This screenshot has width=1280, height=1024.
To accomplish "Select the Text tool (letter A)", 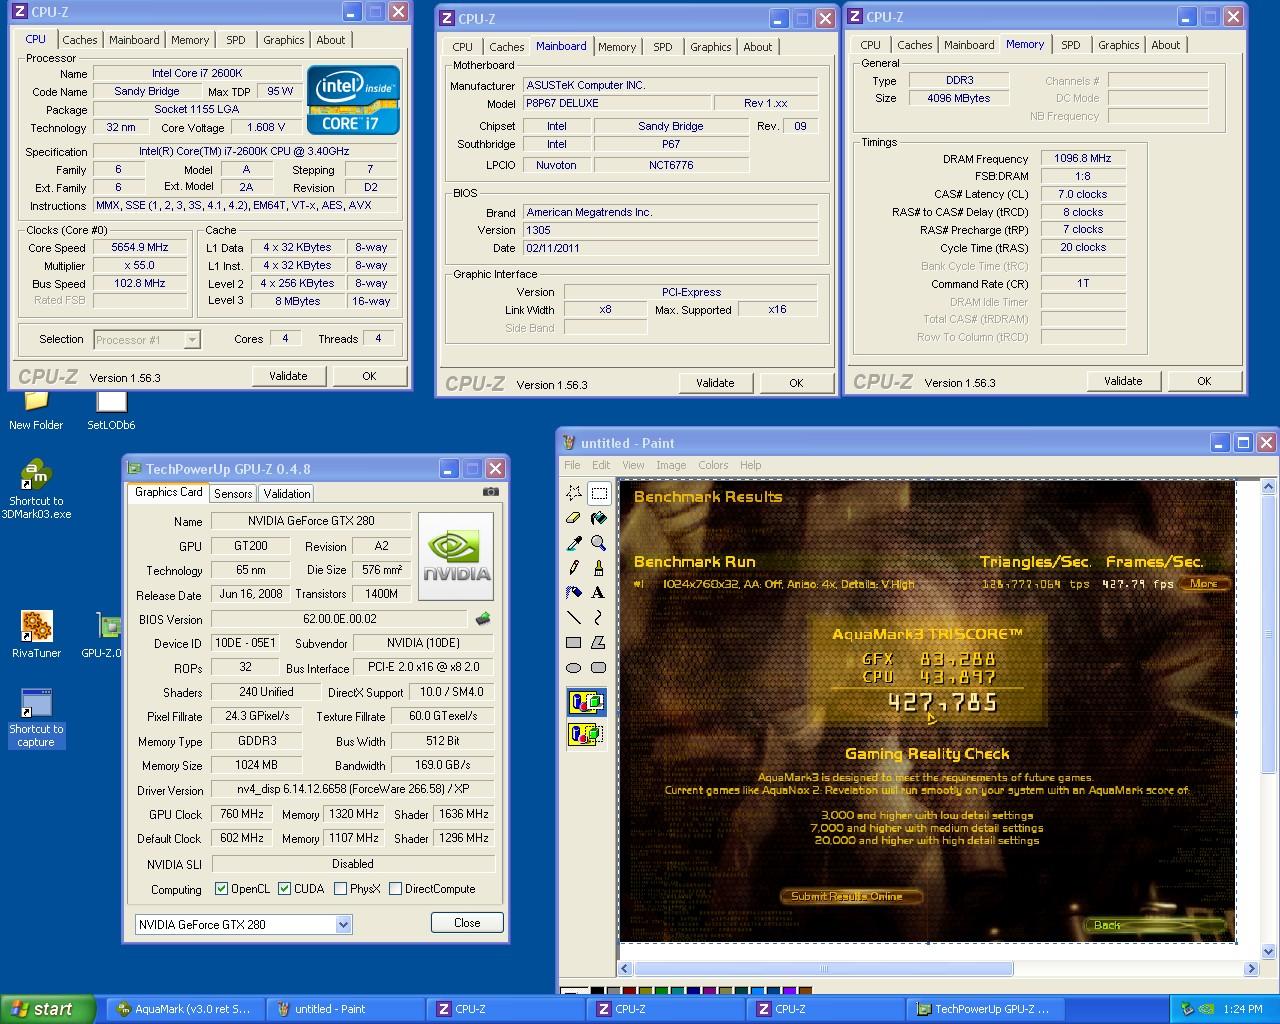I will (598, 592).
